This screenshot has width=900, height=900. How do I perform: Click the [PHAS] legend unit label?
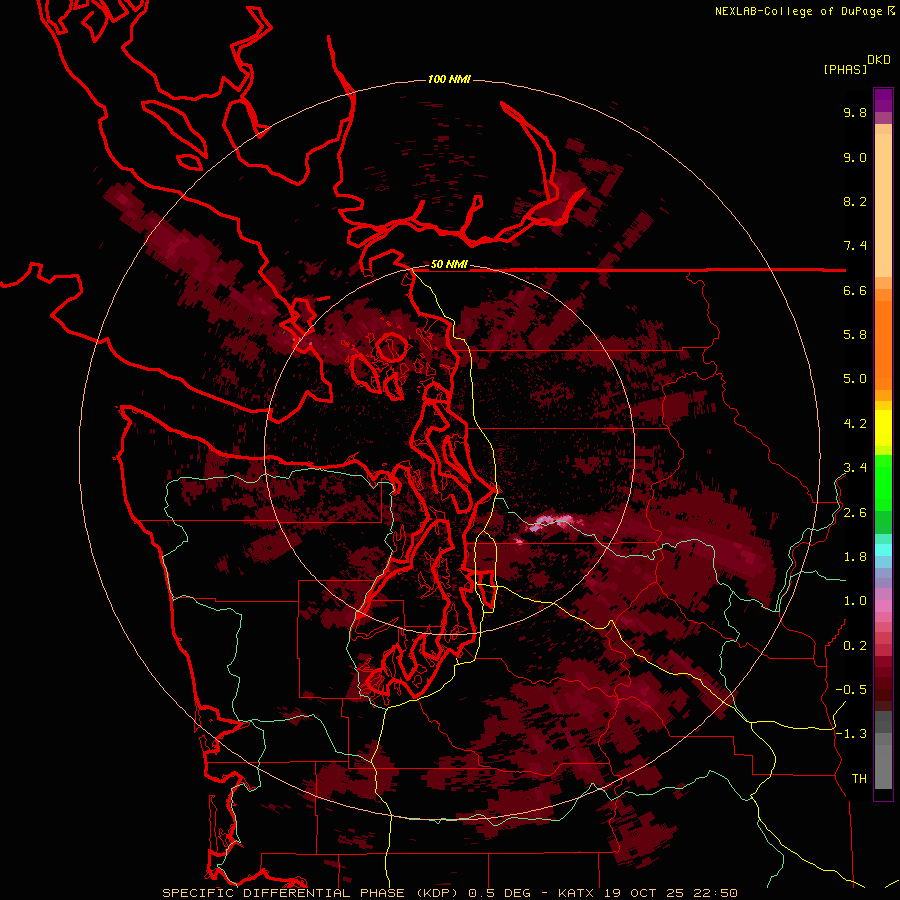[845, 69]
